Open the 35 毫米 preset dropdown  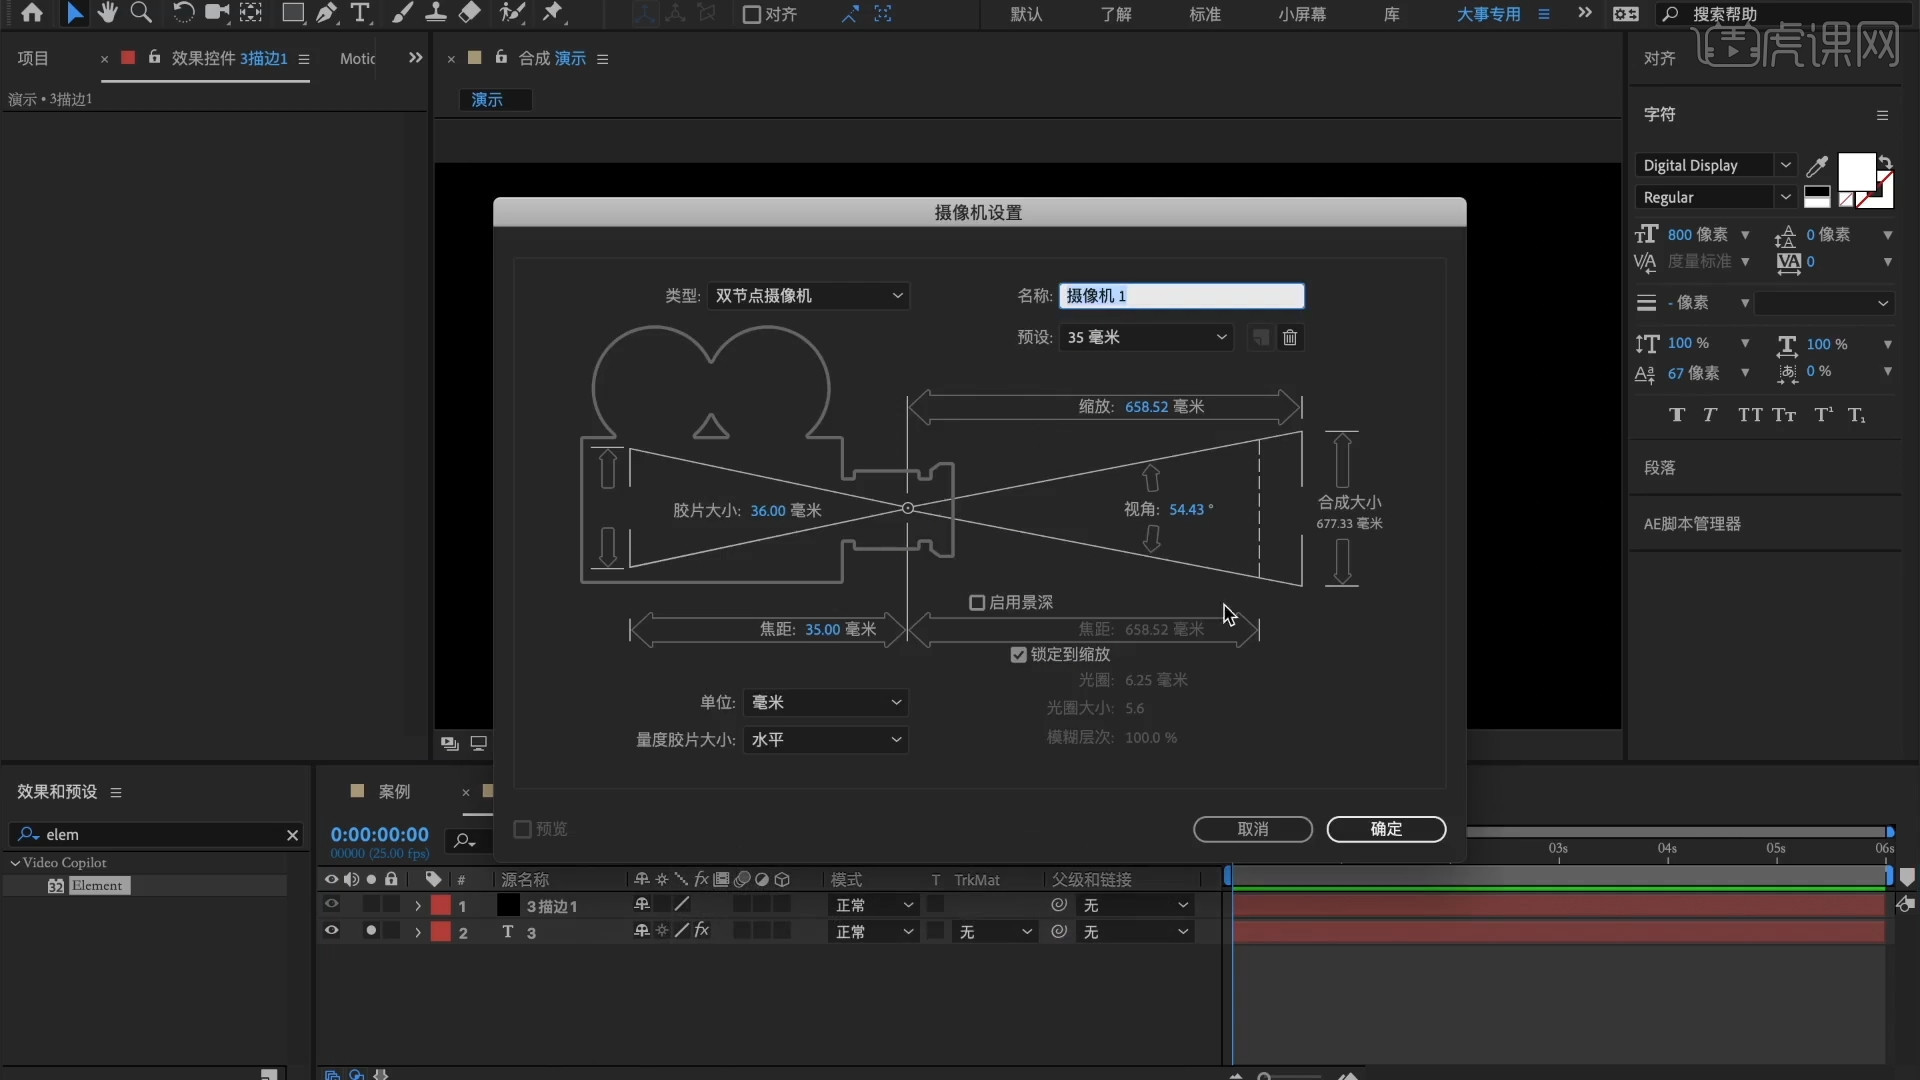[x=1146, y=338]
